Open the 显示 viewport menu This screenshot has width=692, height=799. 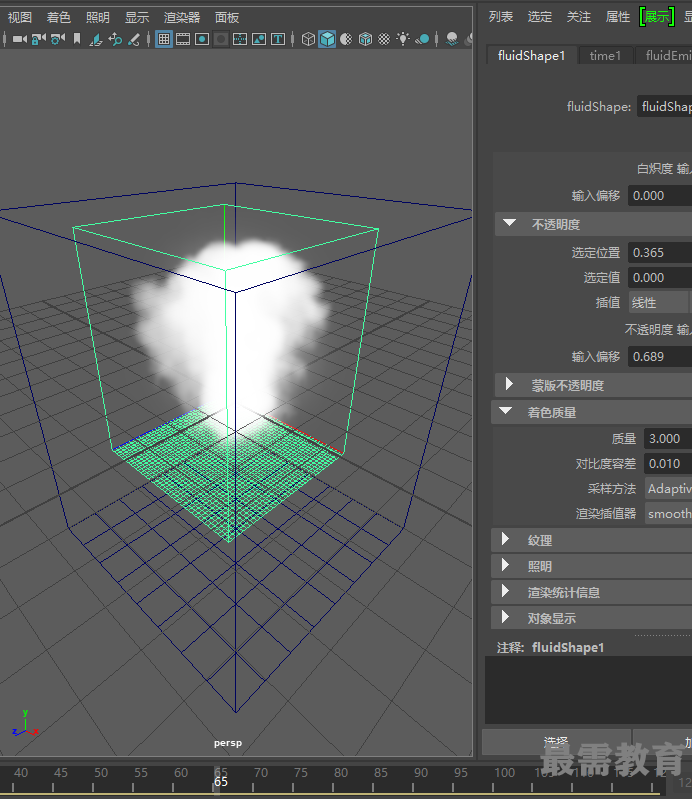137,17
